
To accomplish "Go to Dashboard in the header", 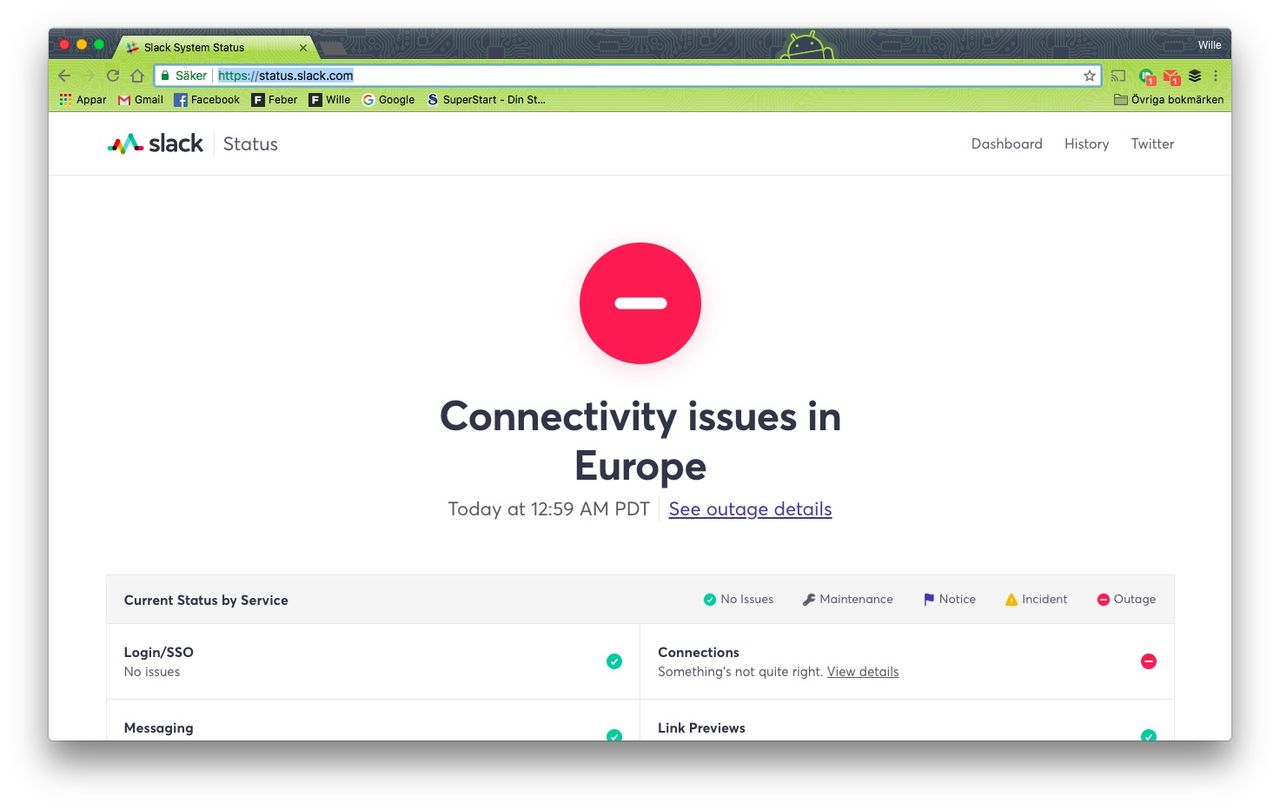I will click(1006, 144).
